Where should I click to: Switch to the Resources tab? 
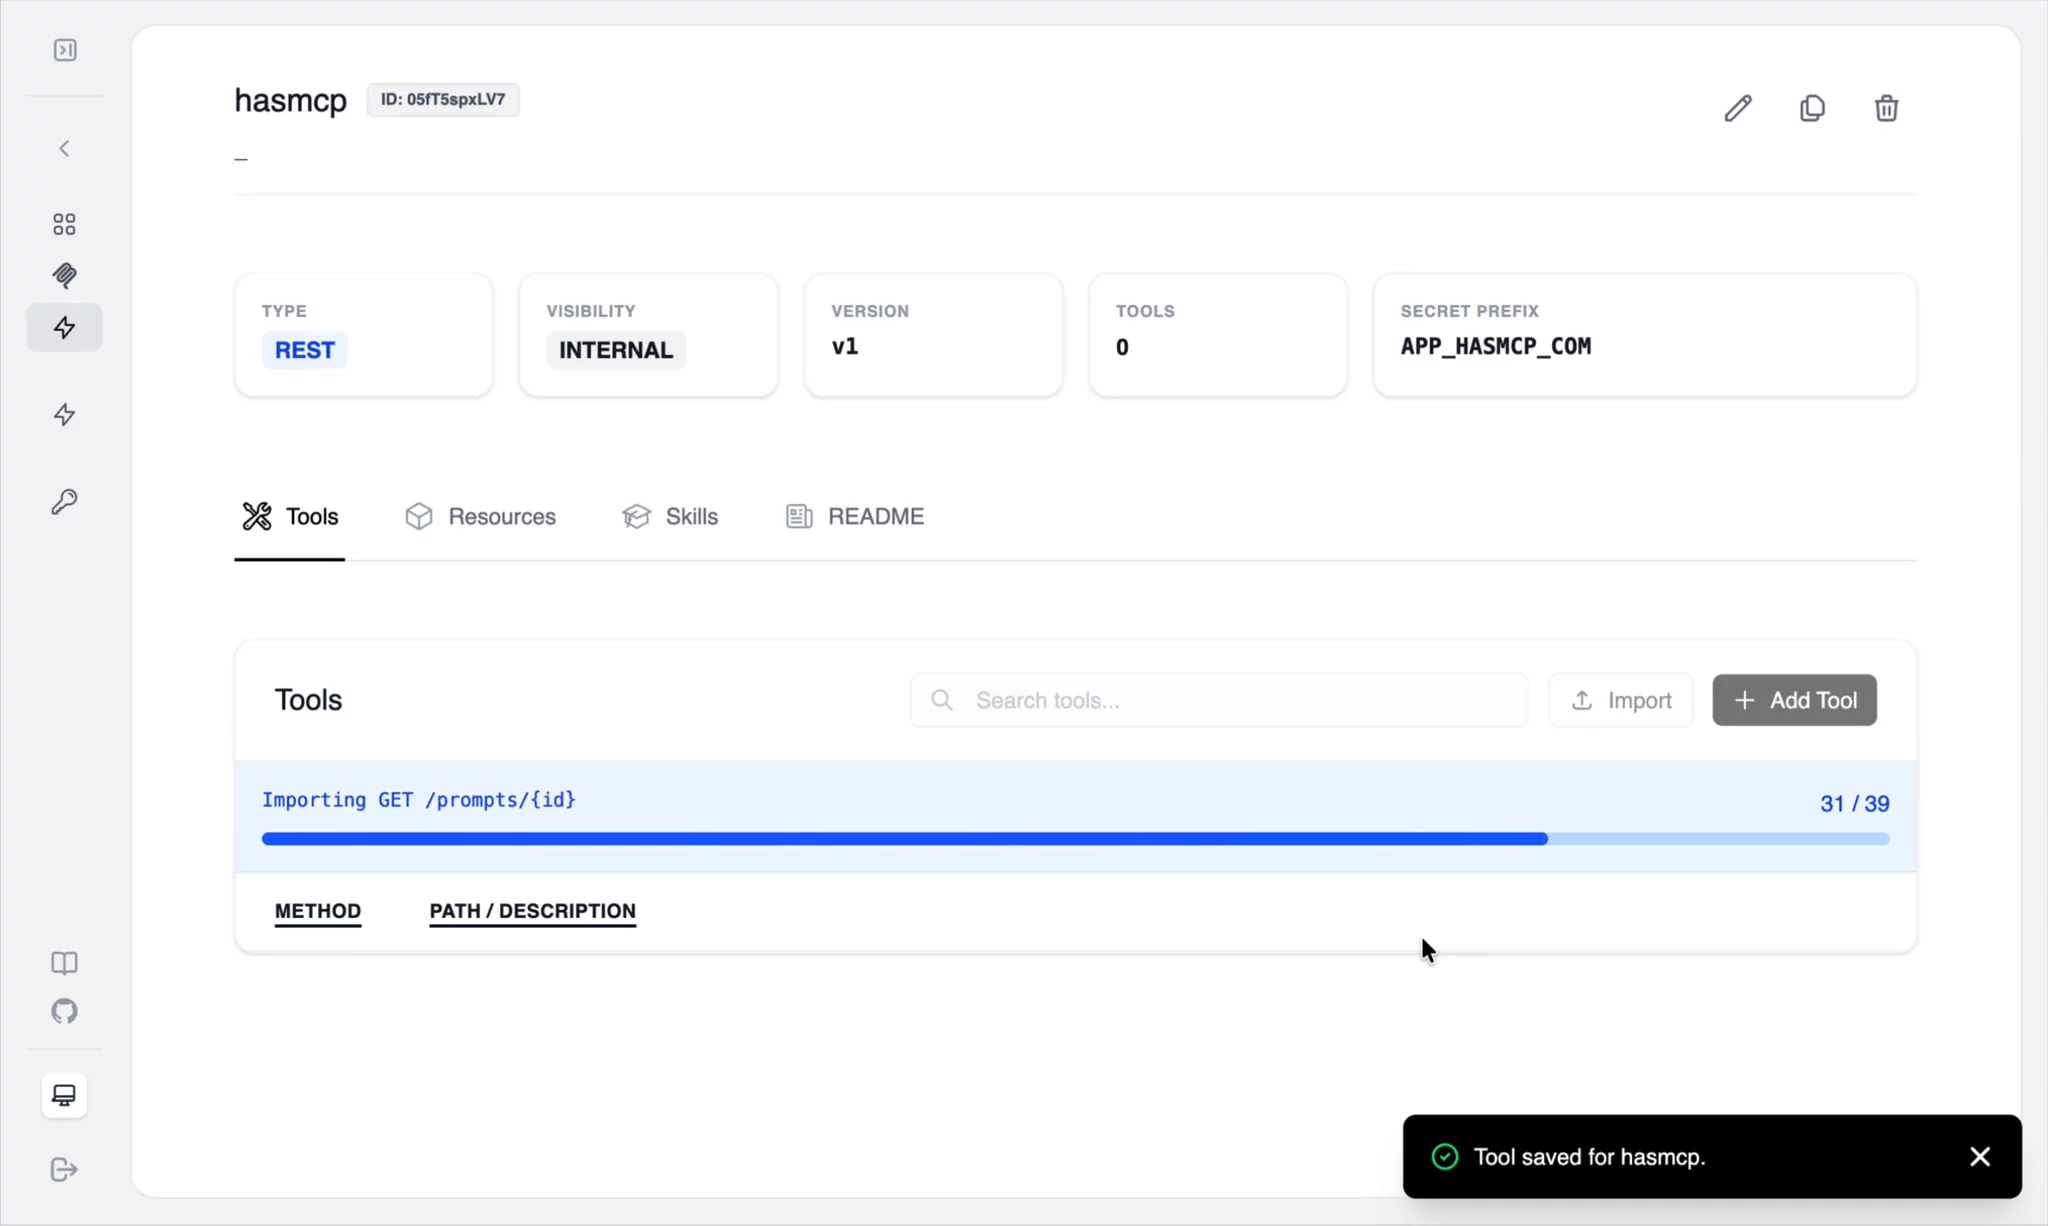pyautogui.click(x=481, y=517)
